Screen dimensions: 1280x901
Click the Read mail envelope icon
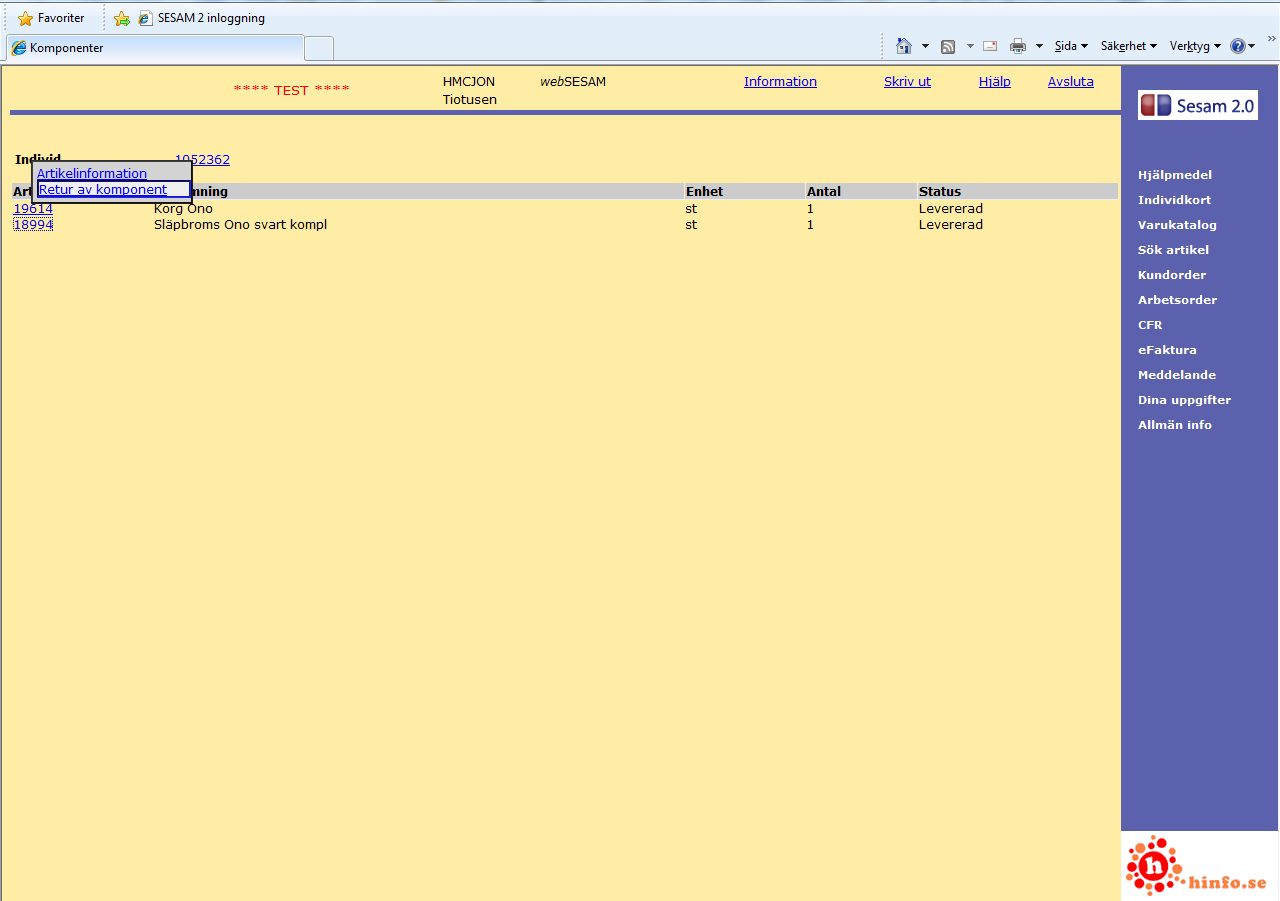990,46
